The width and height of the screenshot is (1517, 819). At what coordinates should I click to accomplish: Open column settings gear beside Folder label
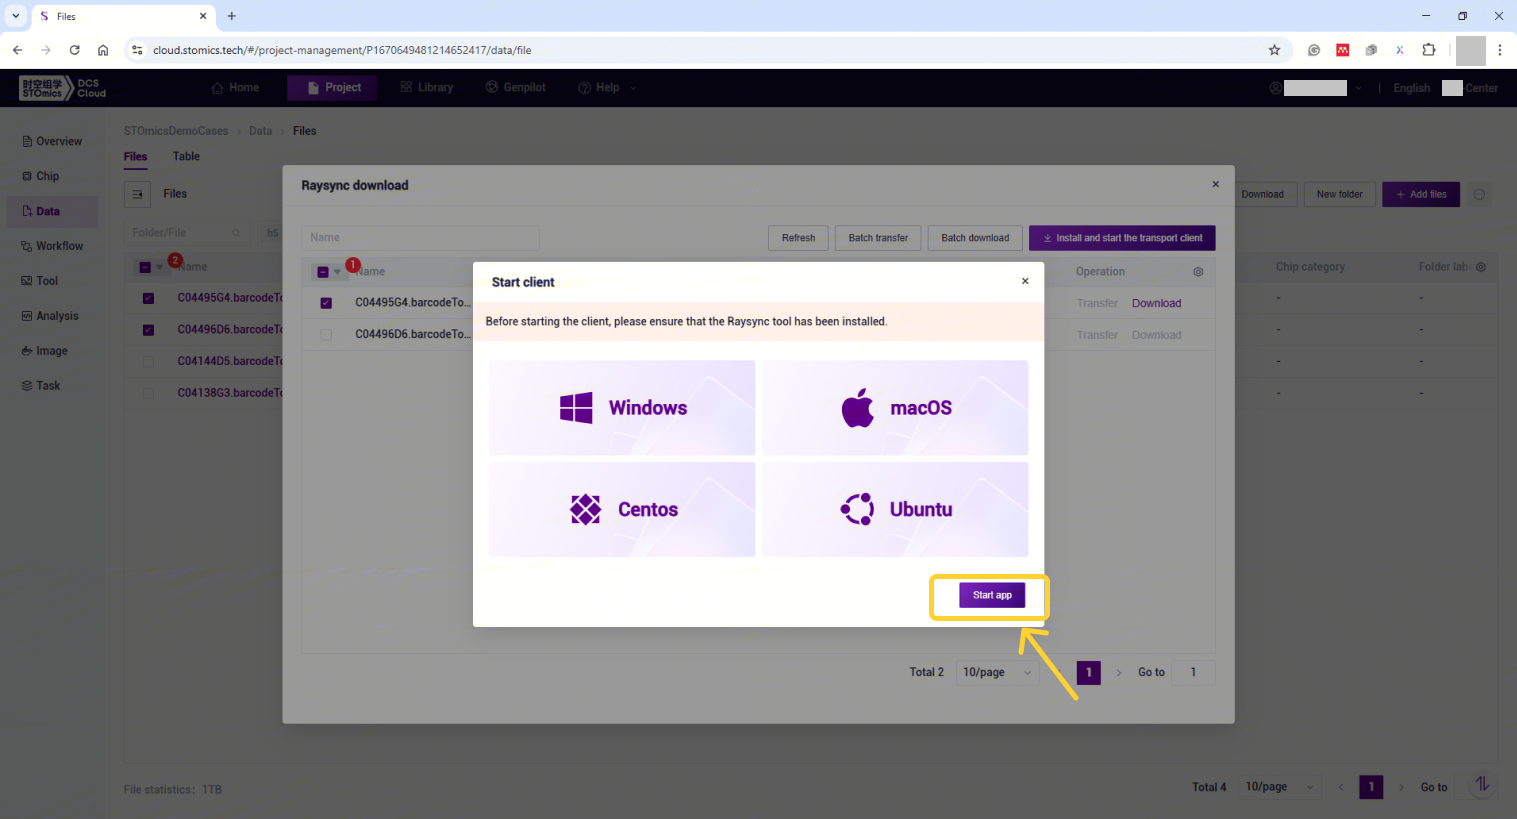point(1481,267)
